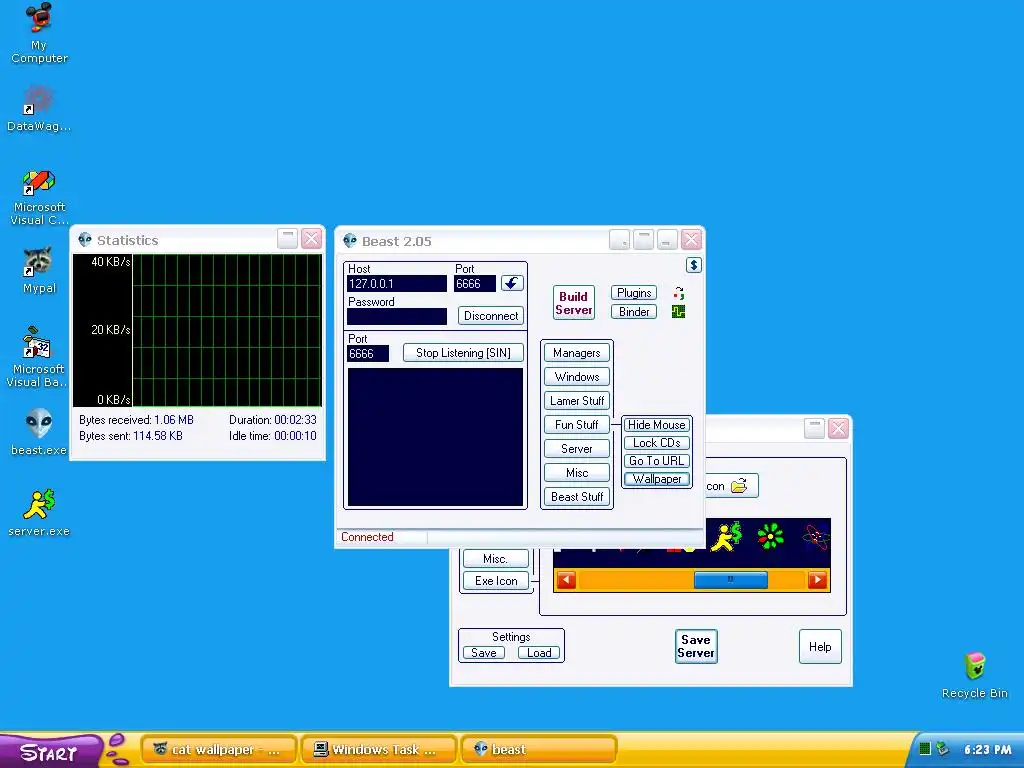Open the Plugins button
1024x768 pixels.
634,293
